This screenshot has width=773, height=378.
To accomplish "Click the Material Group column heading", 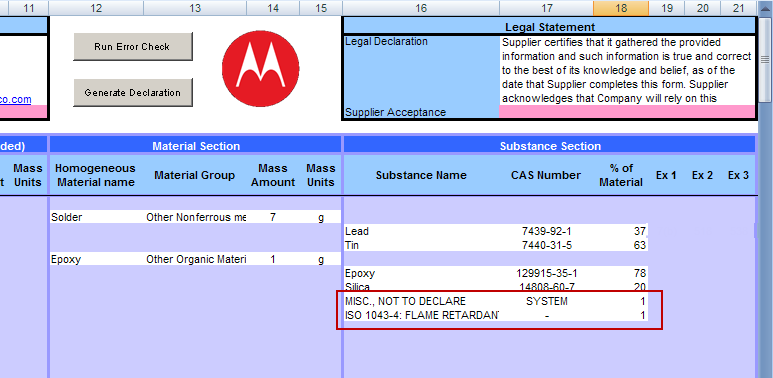I will point(195,175).
